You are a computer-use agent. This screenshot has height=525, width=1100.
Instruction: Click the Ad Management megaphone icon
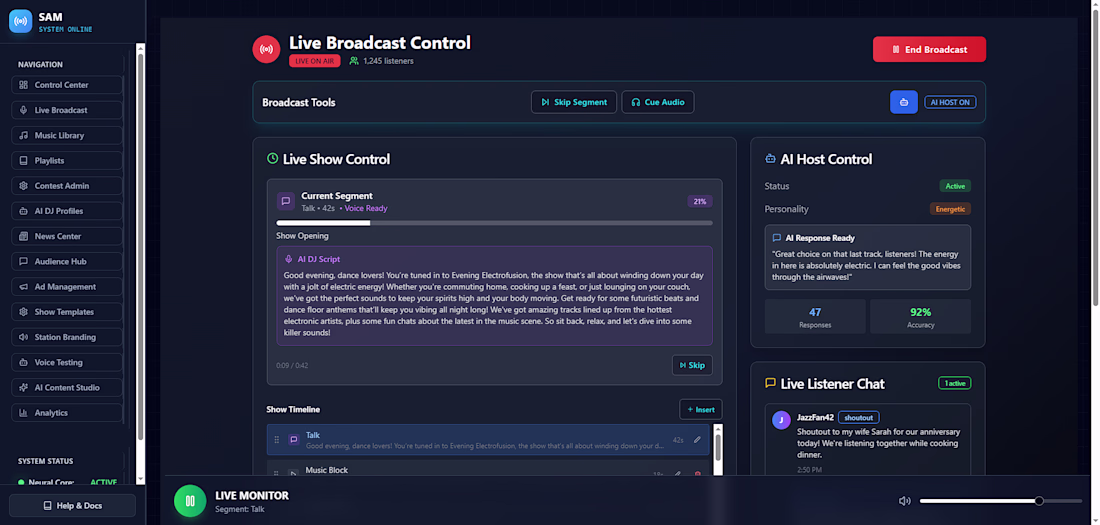pyautogui.click(x=23, y=287)
